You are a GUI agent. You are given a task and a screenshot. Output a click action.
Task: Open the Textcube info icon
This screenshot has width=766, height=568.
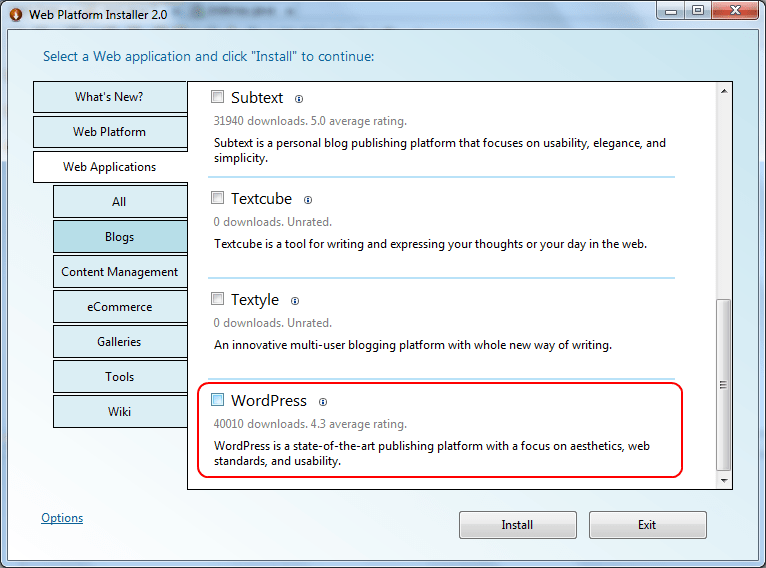(308, 200)
